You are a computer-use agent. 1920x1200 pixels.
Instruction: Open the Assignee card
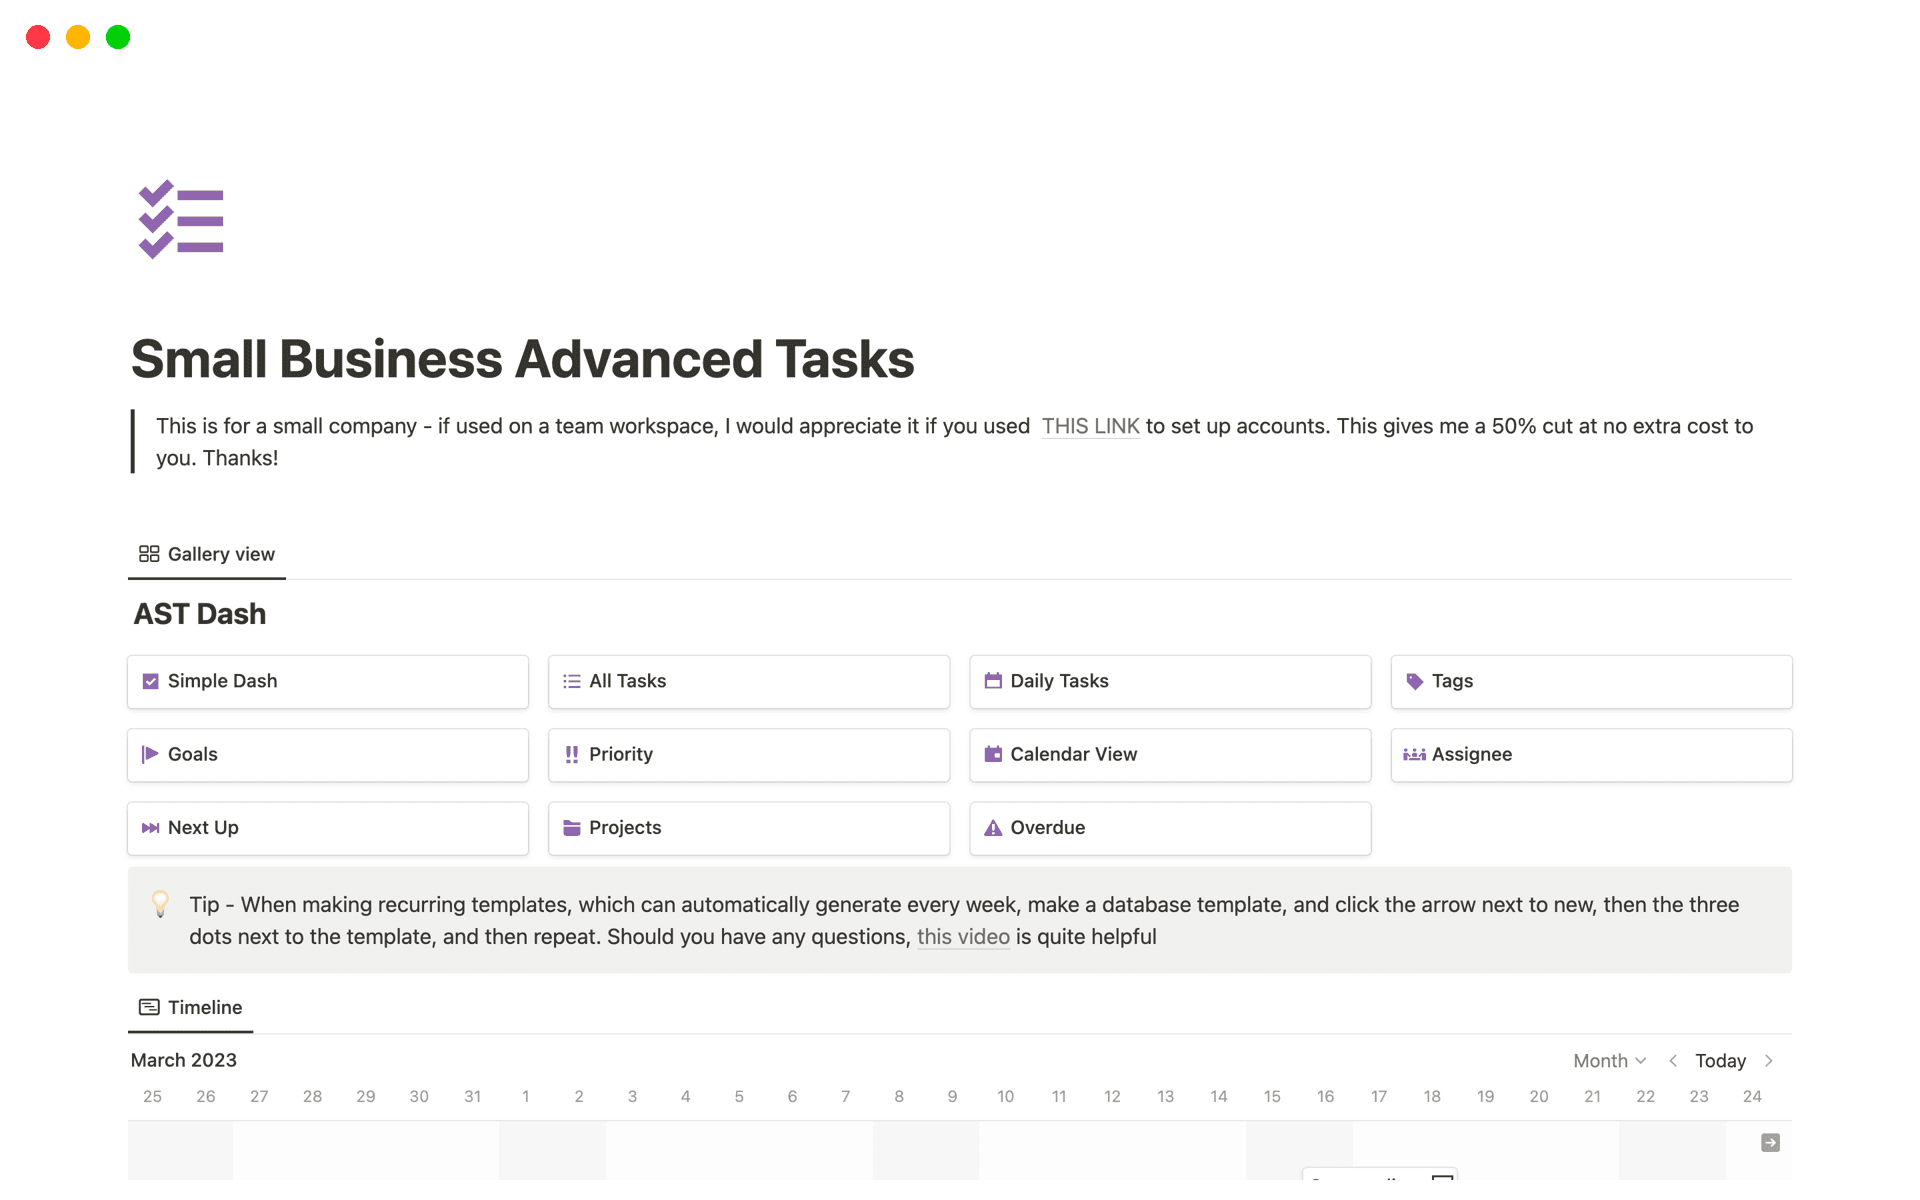pyautogui.click(x=1591, y=755)
